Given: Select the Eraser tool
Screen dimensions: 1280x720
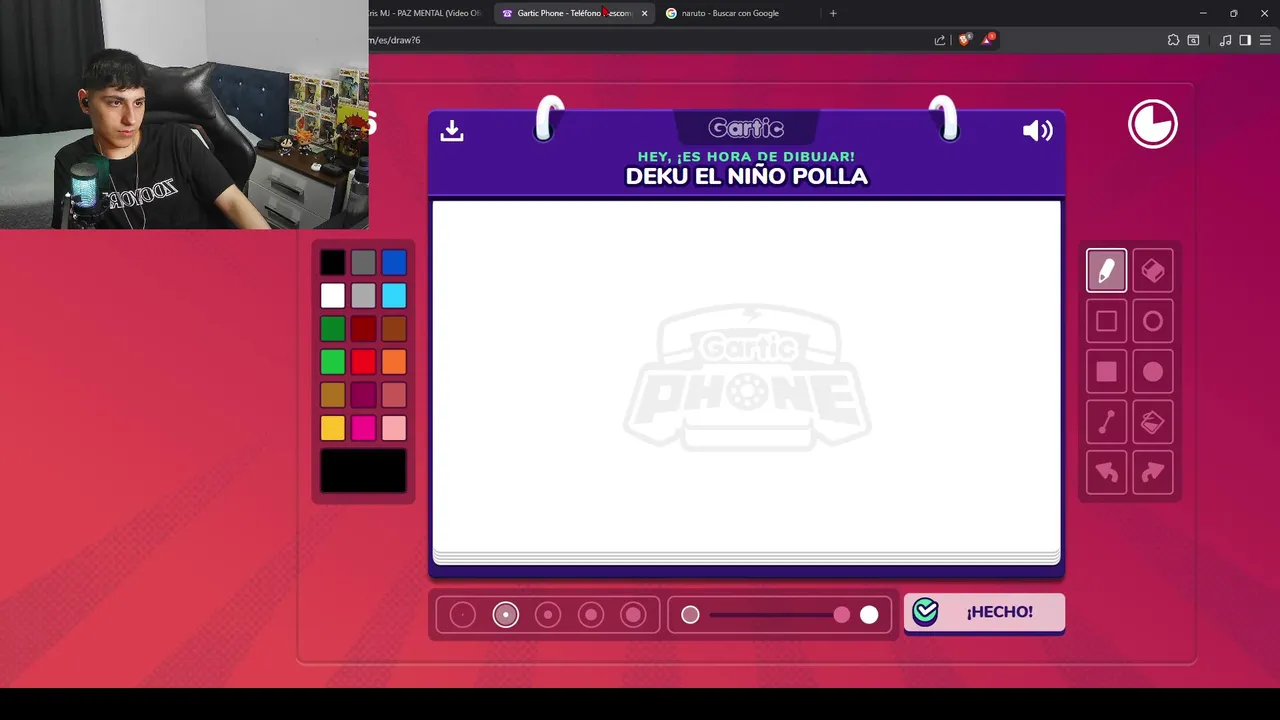Looking at the screenshot, I should (x=1153, y=271).
